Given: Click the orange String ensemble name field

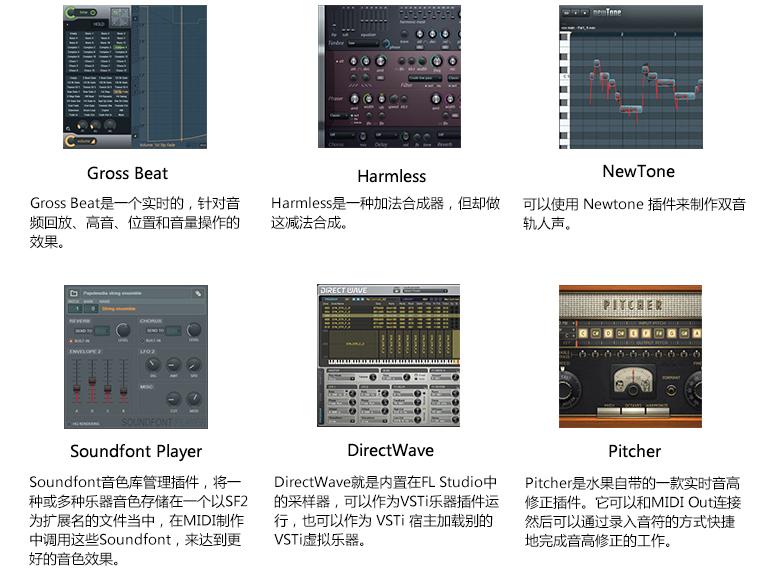Looking at the screenshot, I should click(x=152, y=309).
